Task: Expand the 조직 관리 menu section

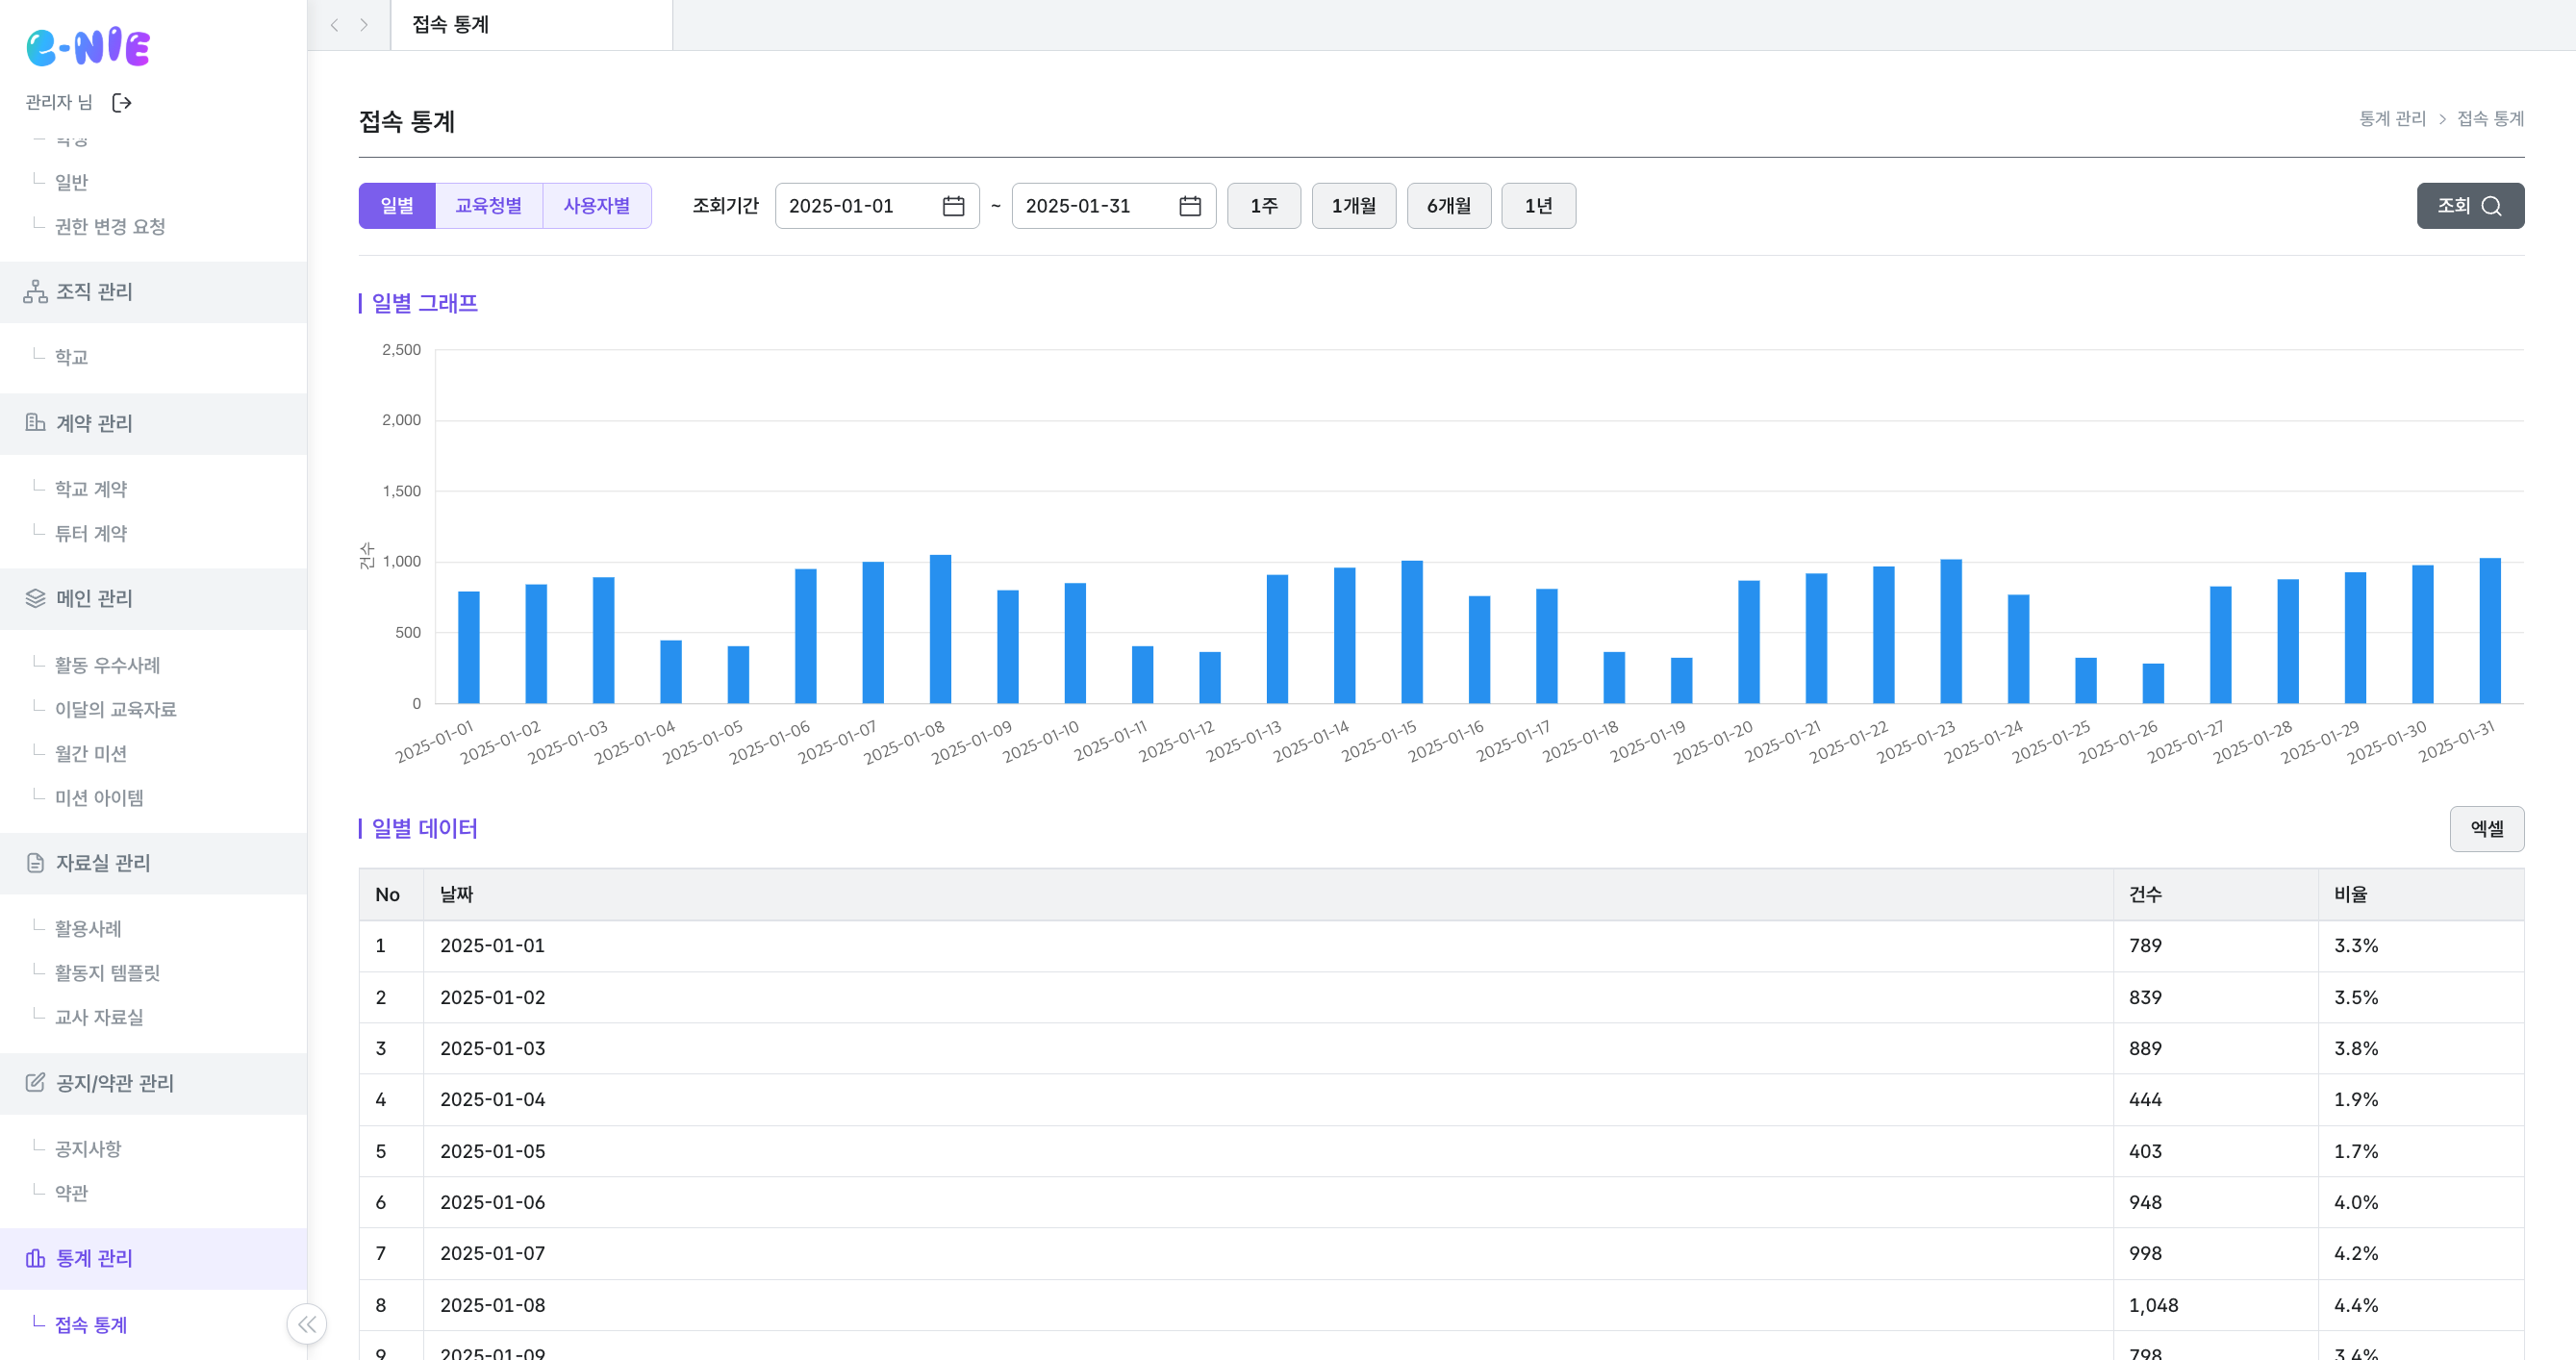Action: click(x=94, y=292)
